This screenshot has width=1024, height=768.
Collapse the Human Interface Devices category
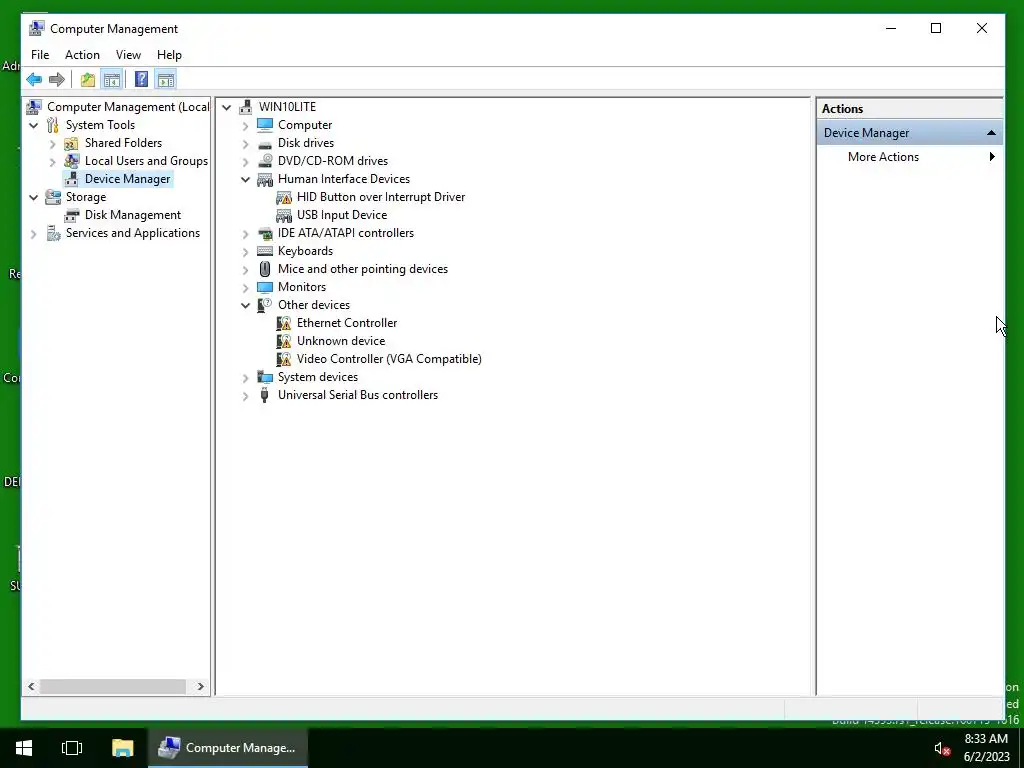(x=246, y=179)
